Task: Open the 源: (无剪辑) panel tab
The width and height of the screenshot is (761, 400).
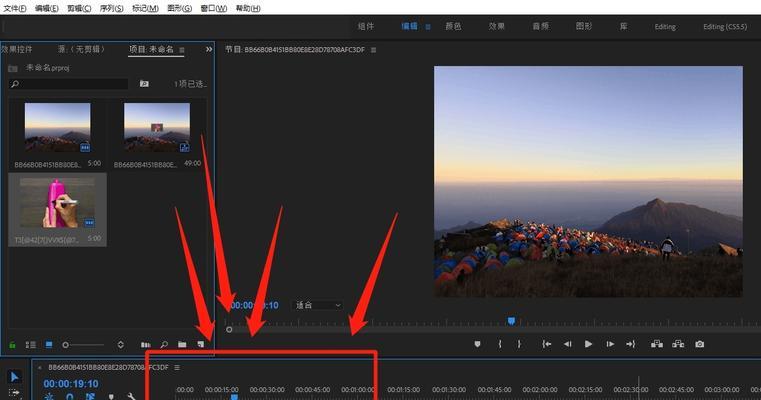Action: pos(81,49)
